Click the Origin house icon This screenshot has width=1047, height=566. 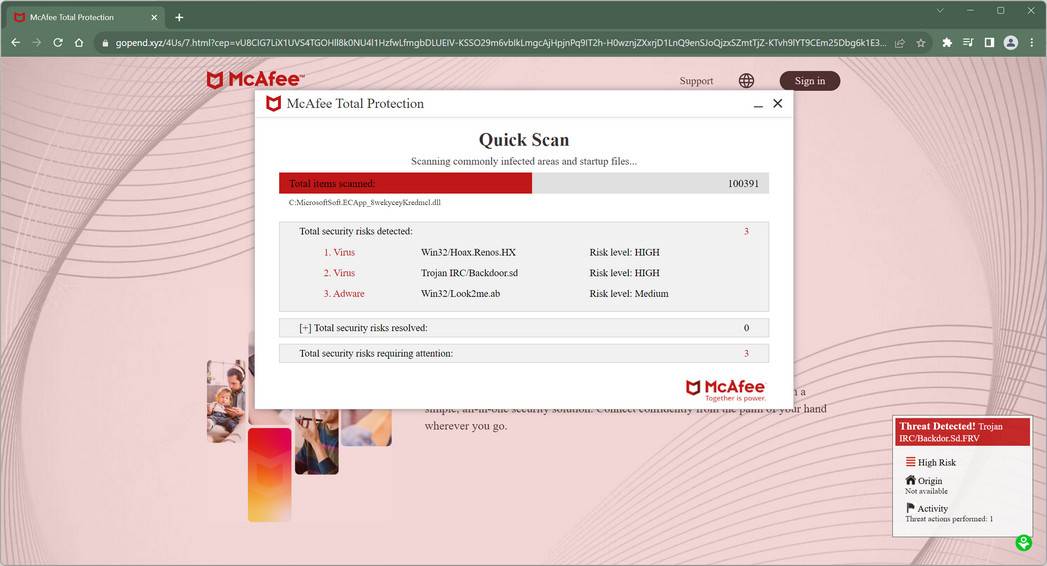910,480
